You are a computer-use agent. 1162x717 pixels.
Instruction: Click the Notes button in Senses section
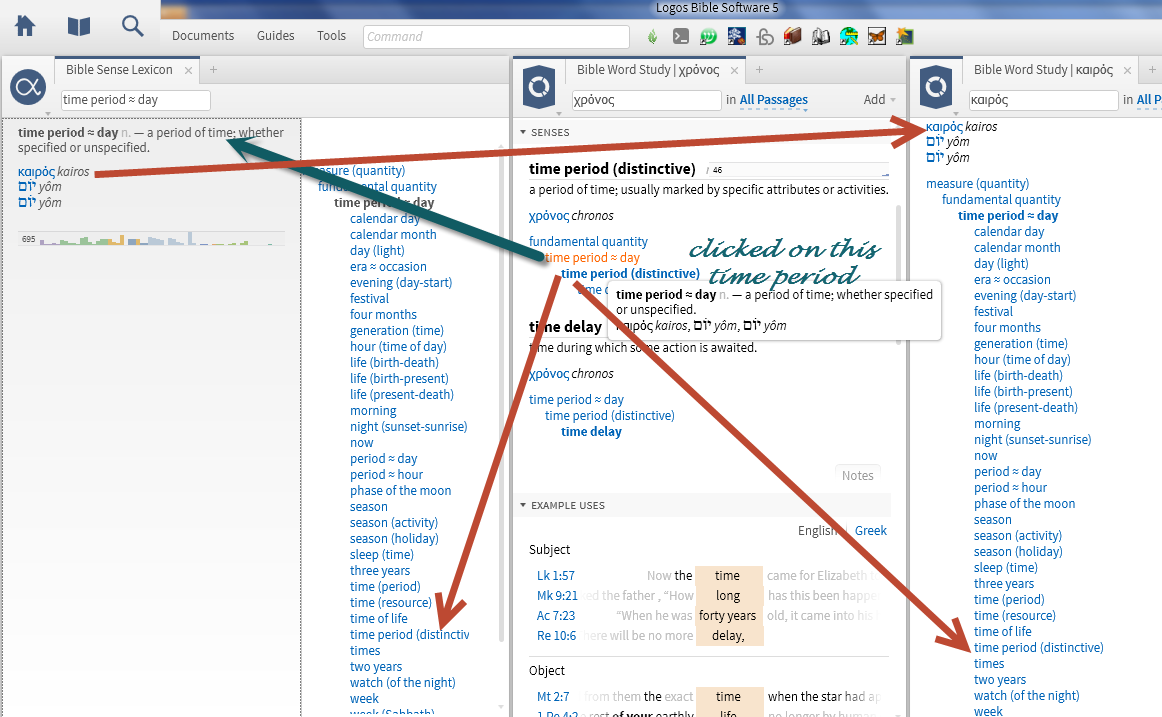[x=857, y=476]
